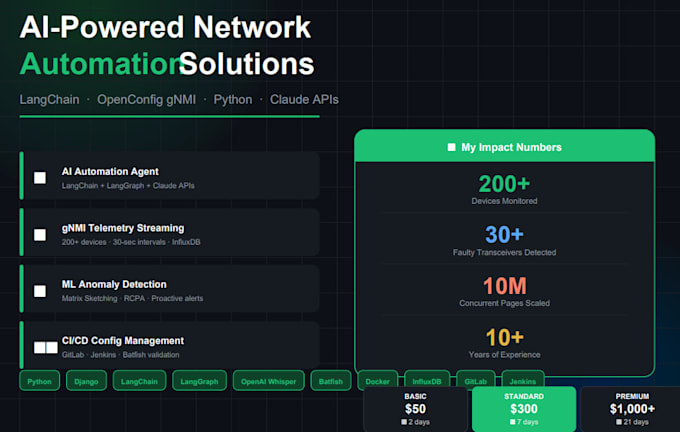
Task: Click the Docker tag
Action: click(x=377, y=381)
